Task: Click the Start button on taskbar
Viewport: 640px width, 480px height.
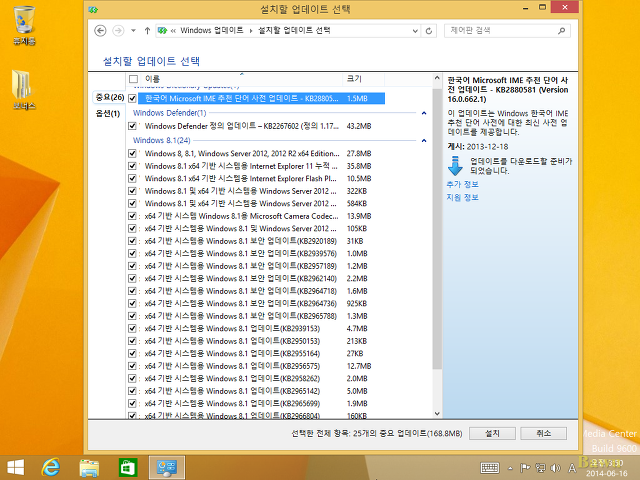Action: click(x=16, y=467)
